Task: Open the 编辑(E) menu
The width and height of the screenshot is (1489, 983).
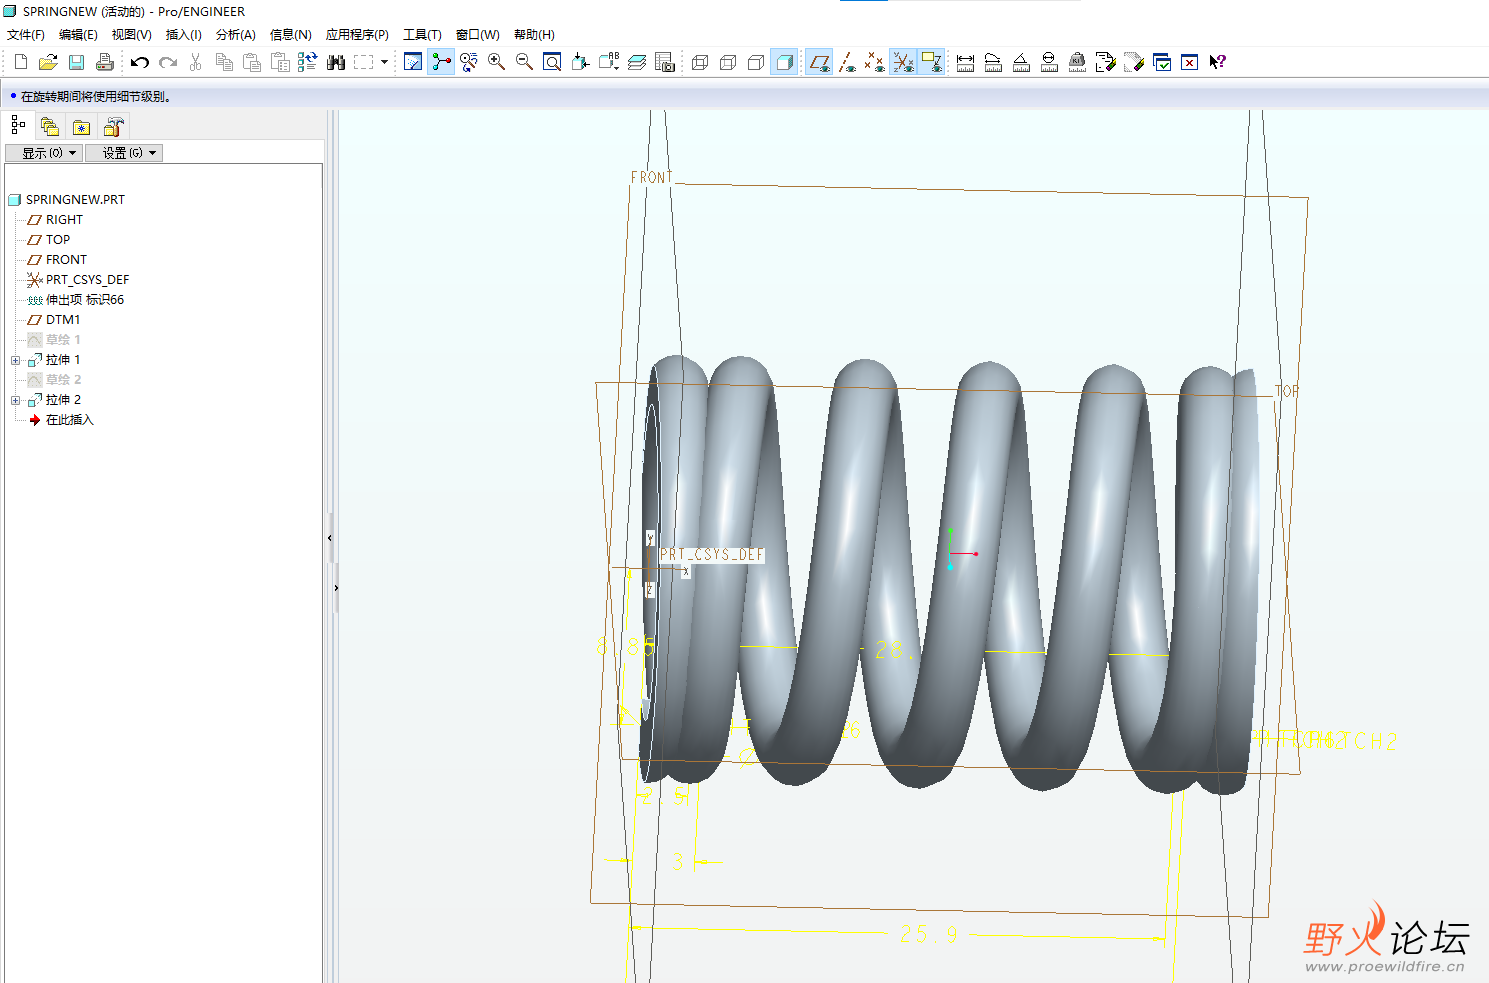Action: pos(78,35)
